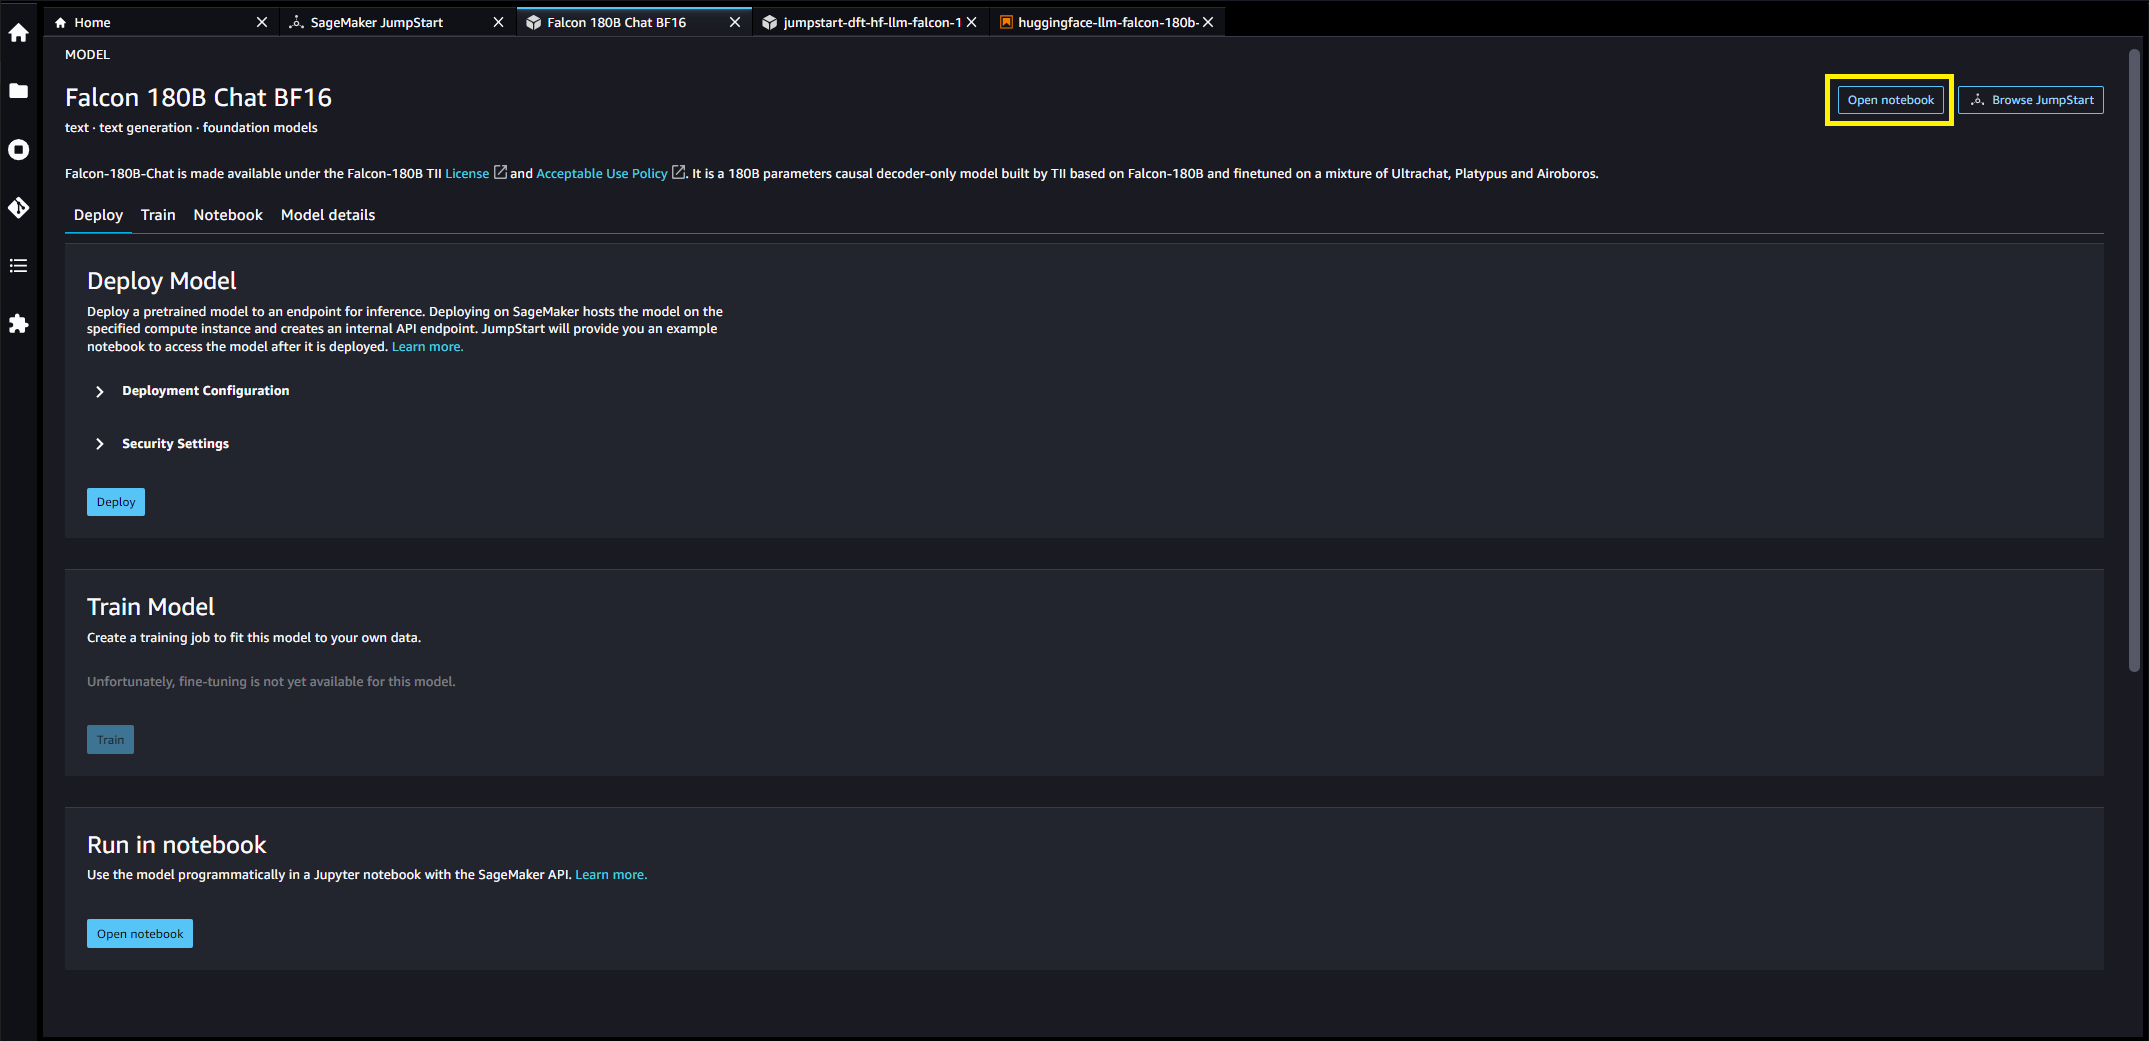Open the Acceptable Use Policy link
This screenshot has height=1041, width=2149.
tap(611, 173)
